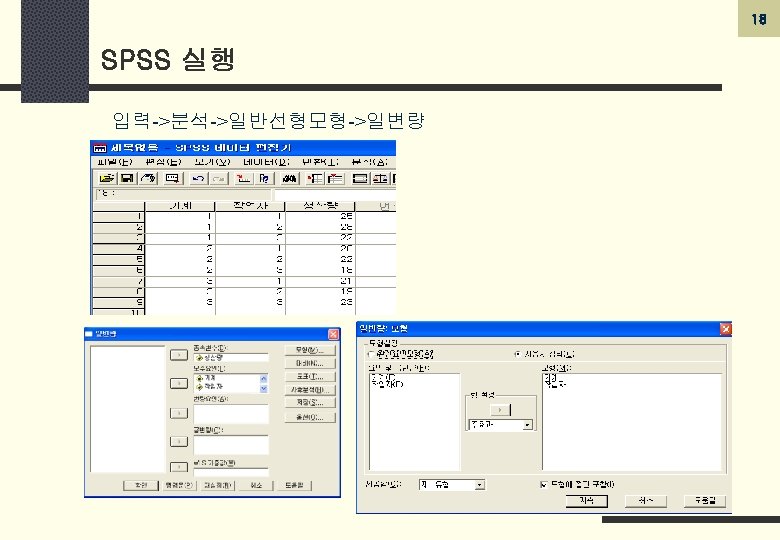This screenshot has width=780, height=540.
Task: Click Plots (도표) button in Univariate dialog
Action: click(310, 377)
